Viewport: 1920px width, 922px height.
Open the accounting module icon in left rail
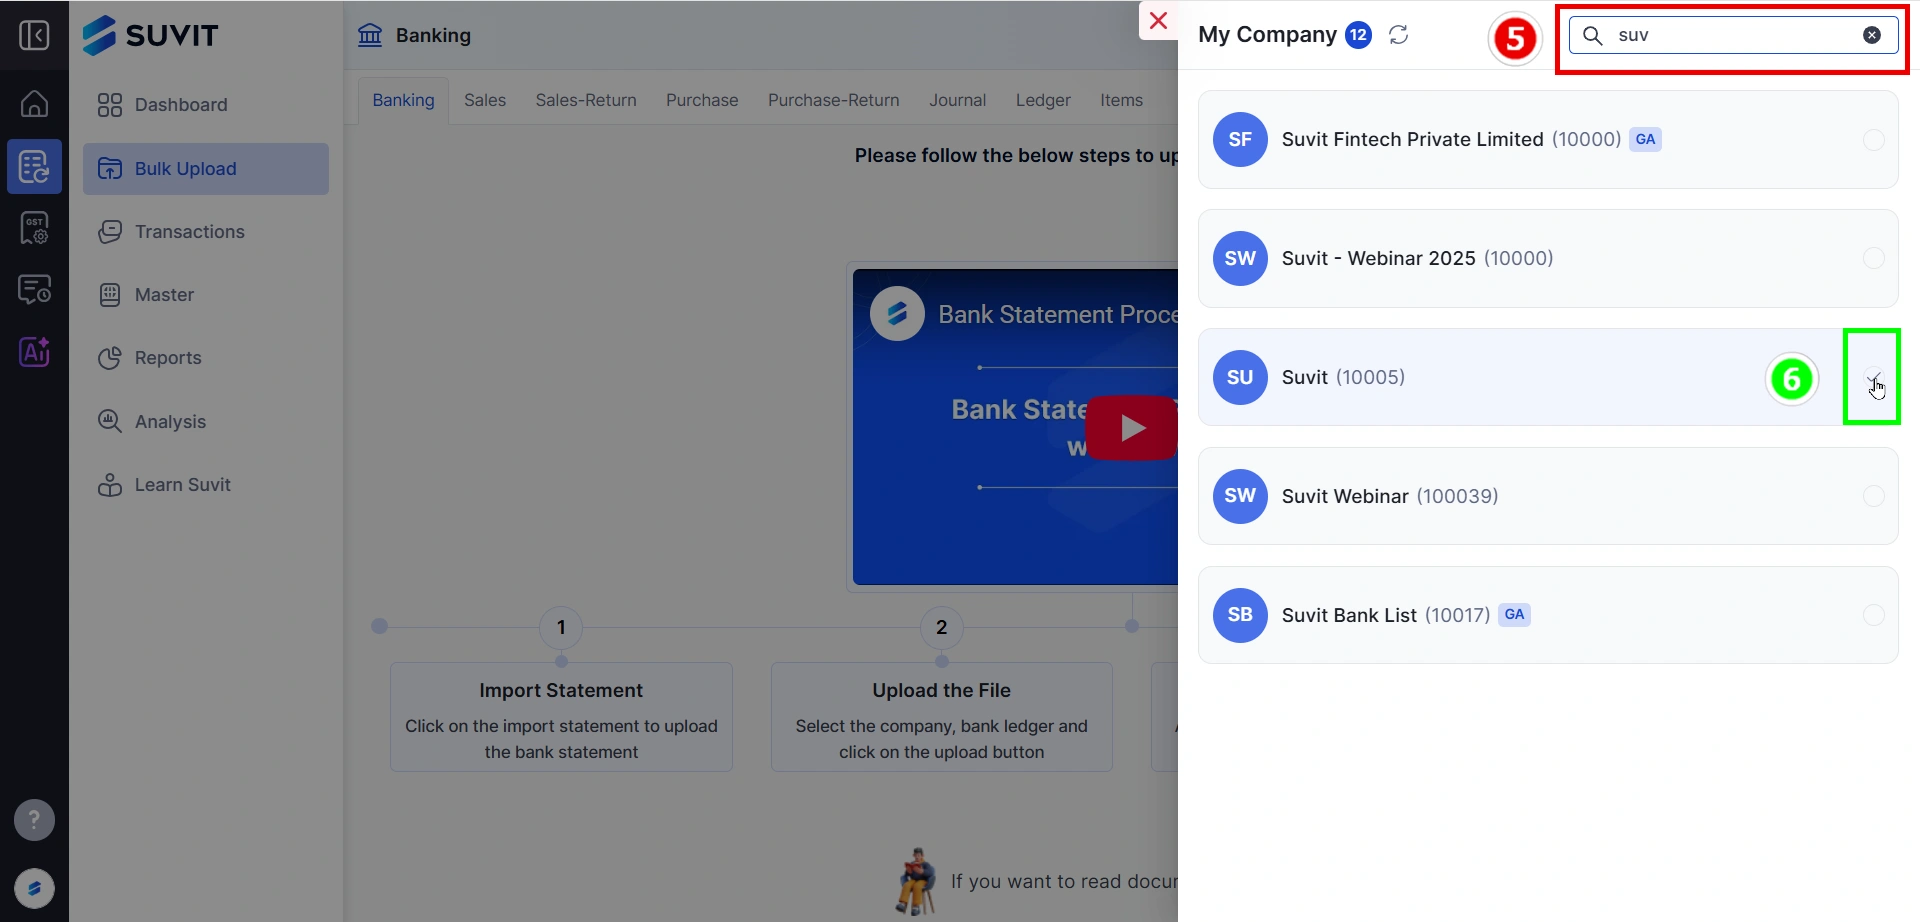tap(34, 166)
